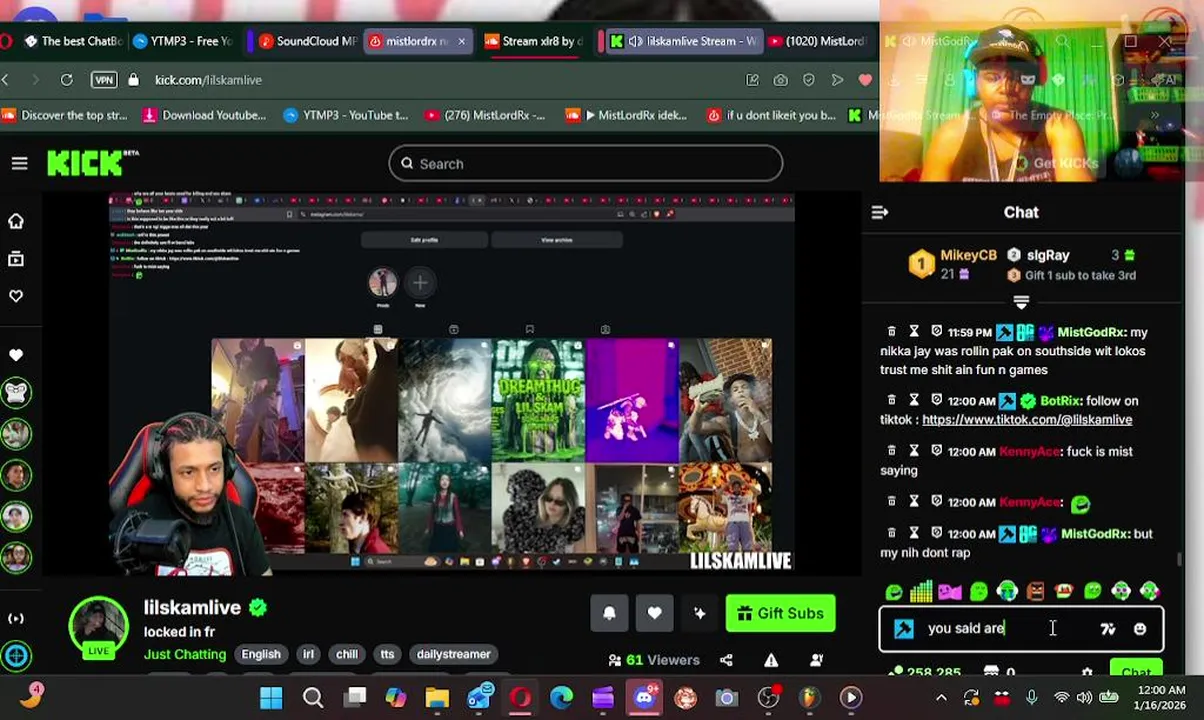This screenshot has width=1204, height=720.
Task: Open 'Download Youtube...' bookmark
Action: pyautogui.click(x=204, y=115)
